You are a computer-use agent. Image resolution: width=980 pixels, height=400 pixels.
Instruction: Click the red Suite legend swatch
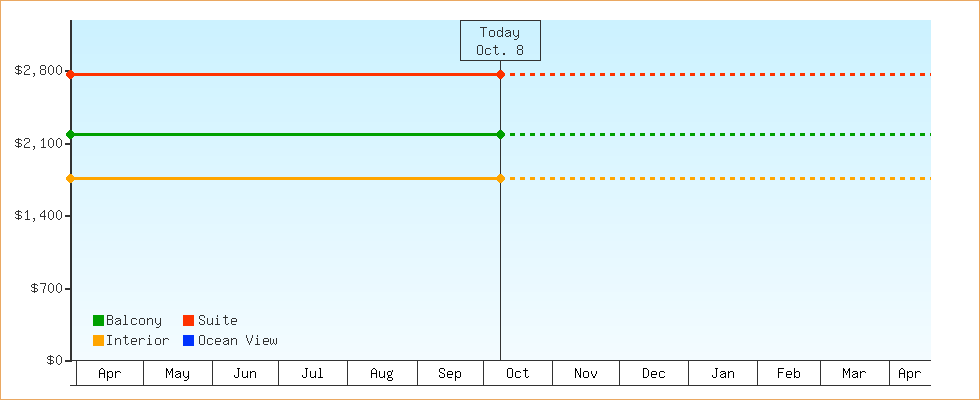[188, 320]
